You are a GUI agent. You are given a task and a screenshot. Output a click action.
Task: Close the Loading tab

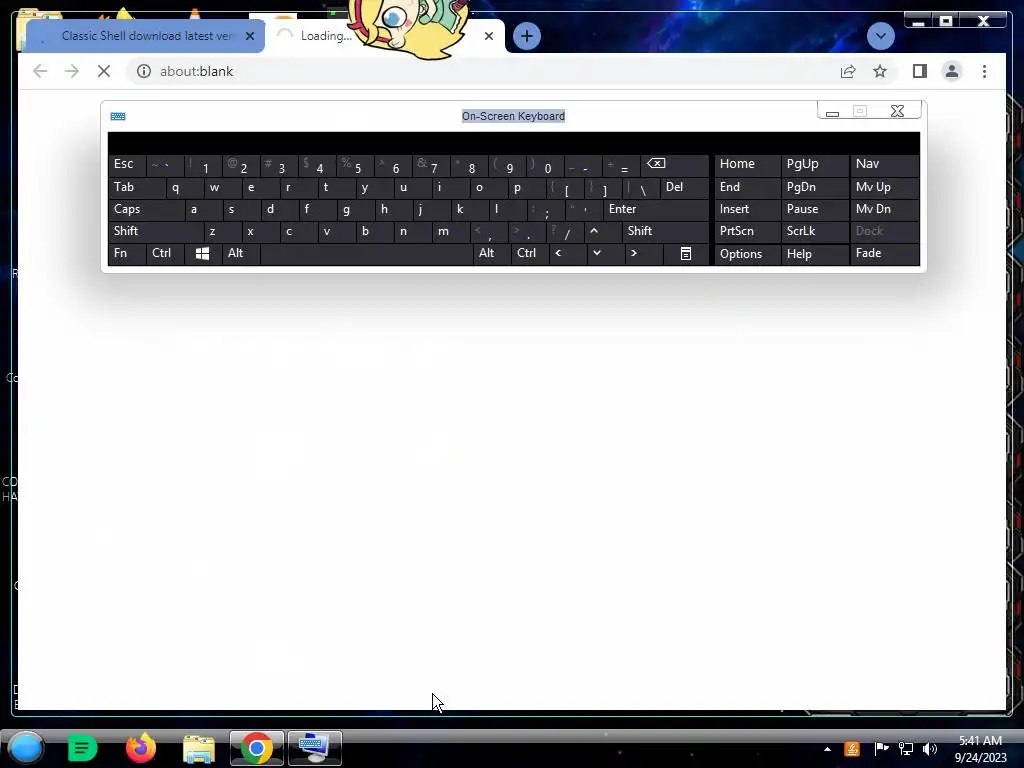(x=488, y=36)
